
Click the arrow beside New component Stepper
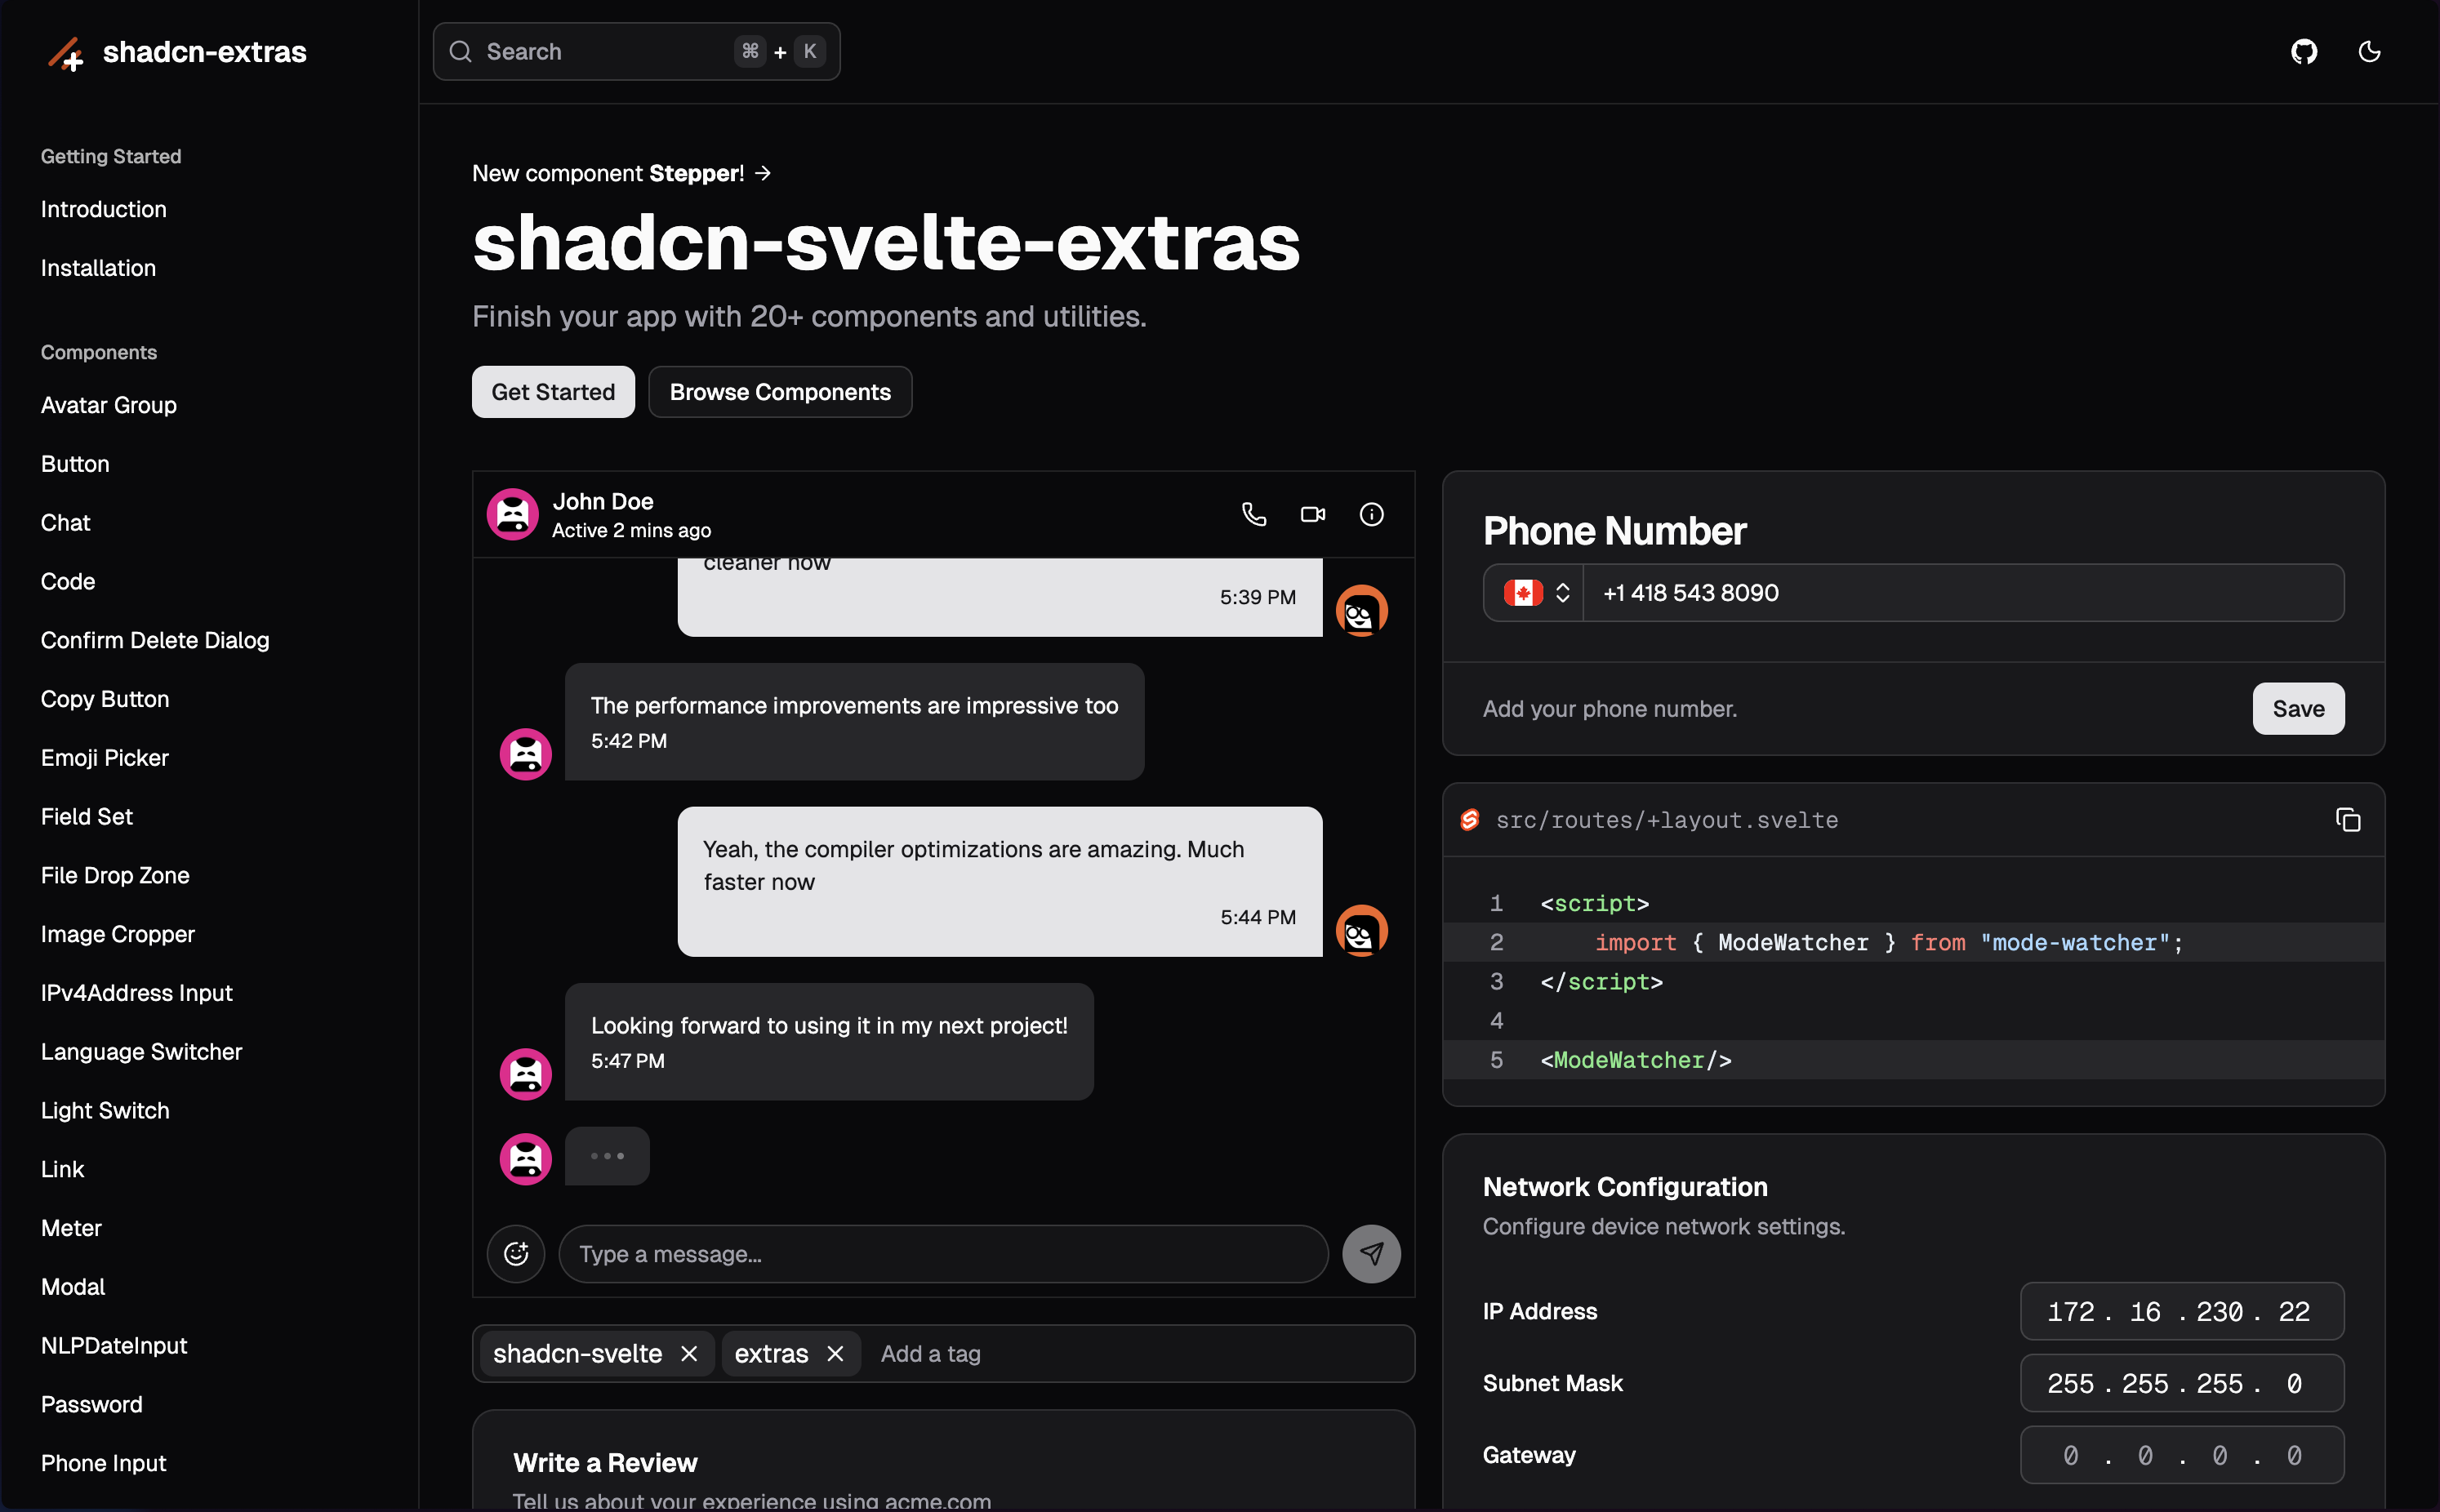point(764,173)
